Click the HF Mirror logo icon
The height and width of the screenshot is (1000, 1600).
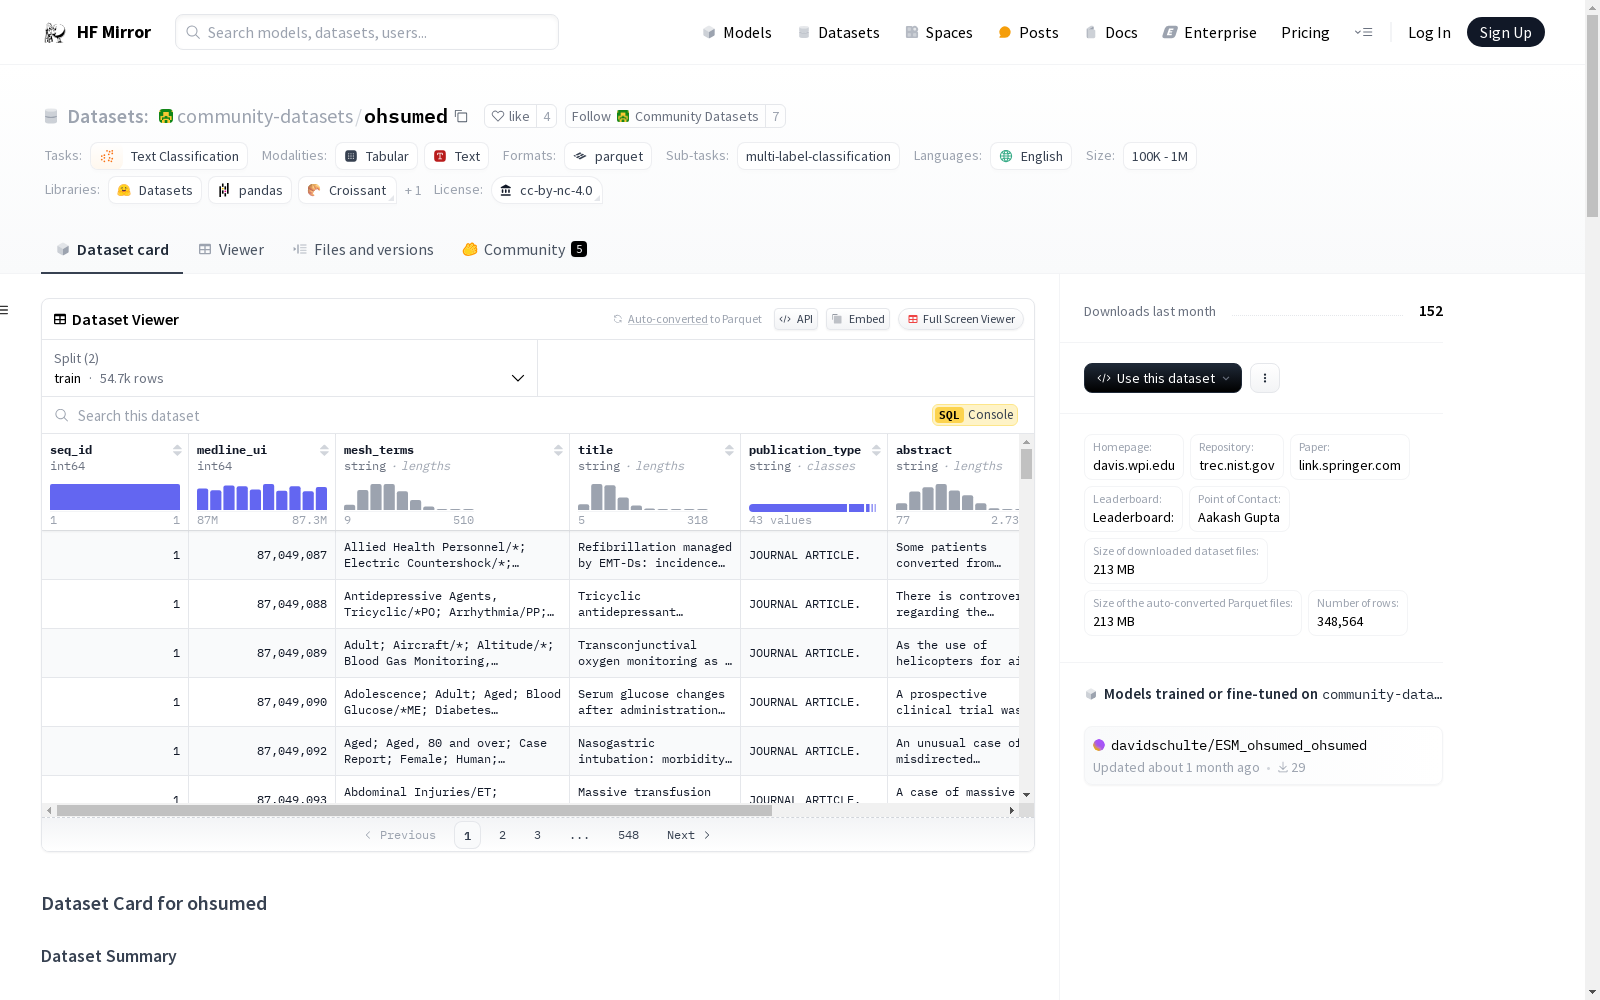(54, 33)
